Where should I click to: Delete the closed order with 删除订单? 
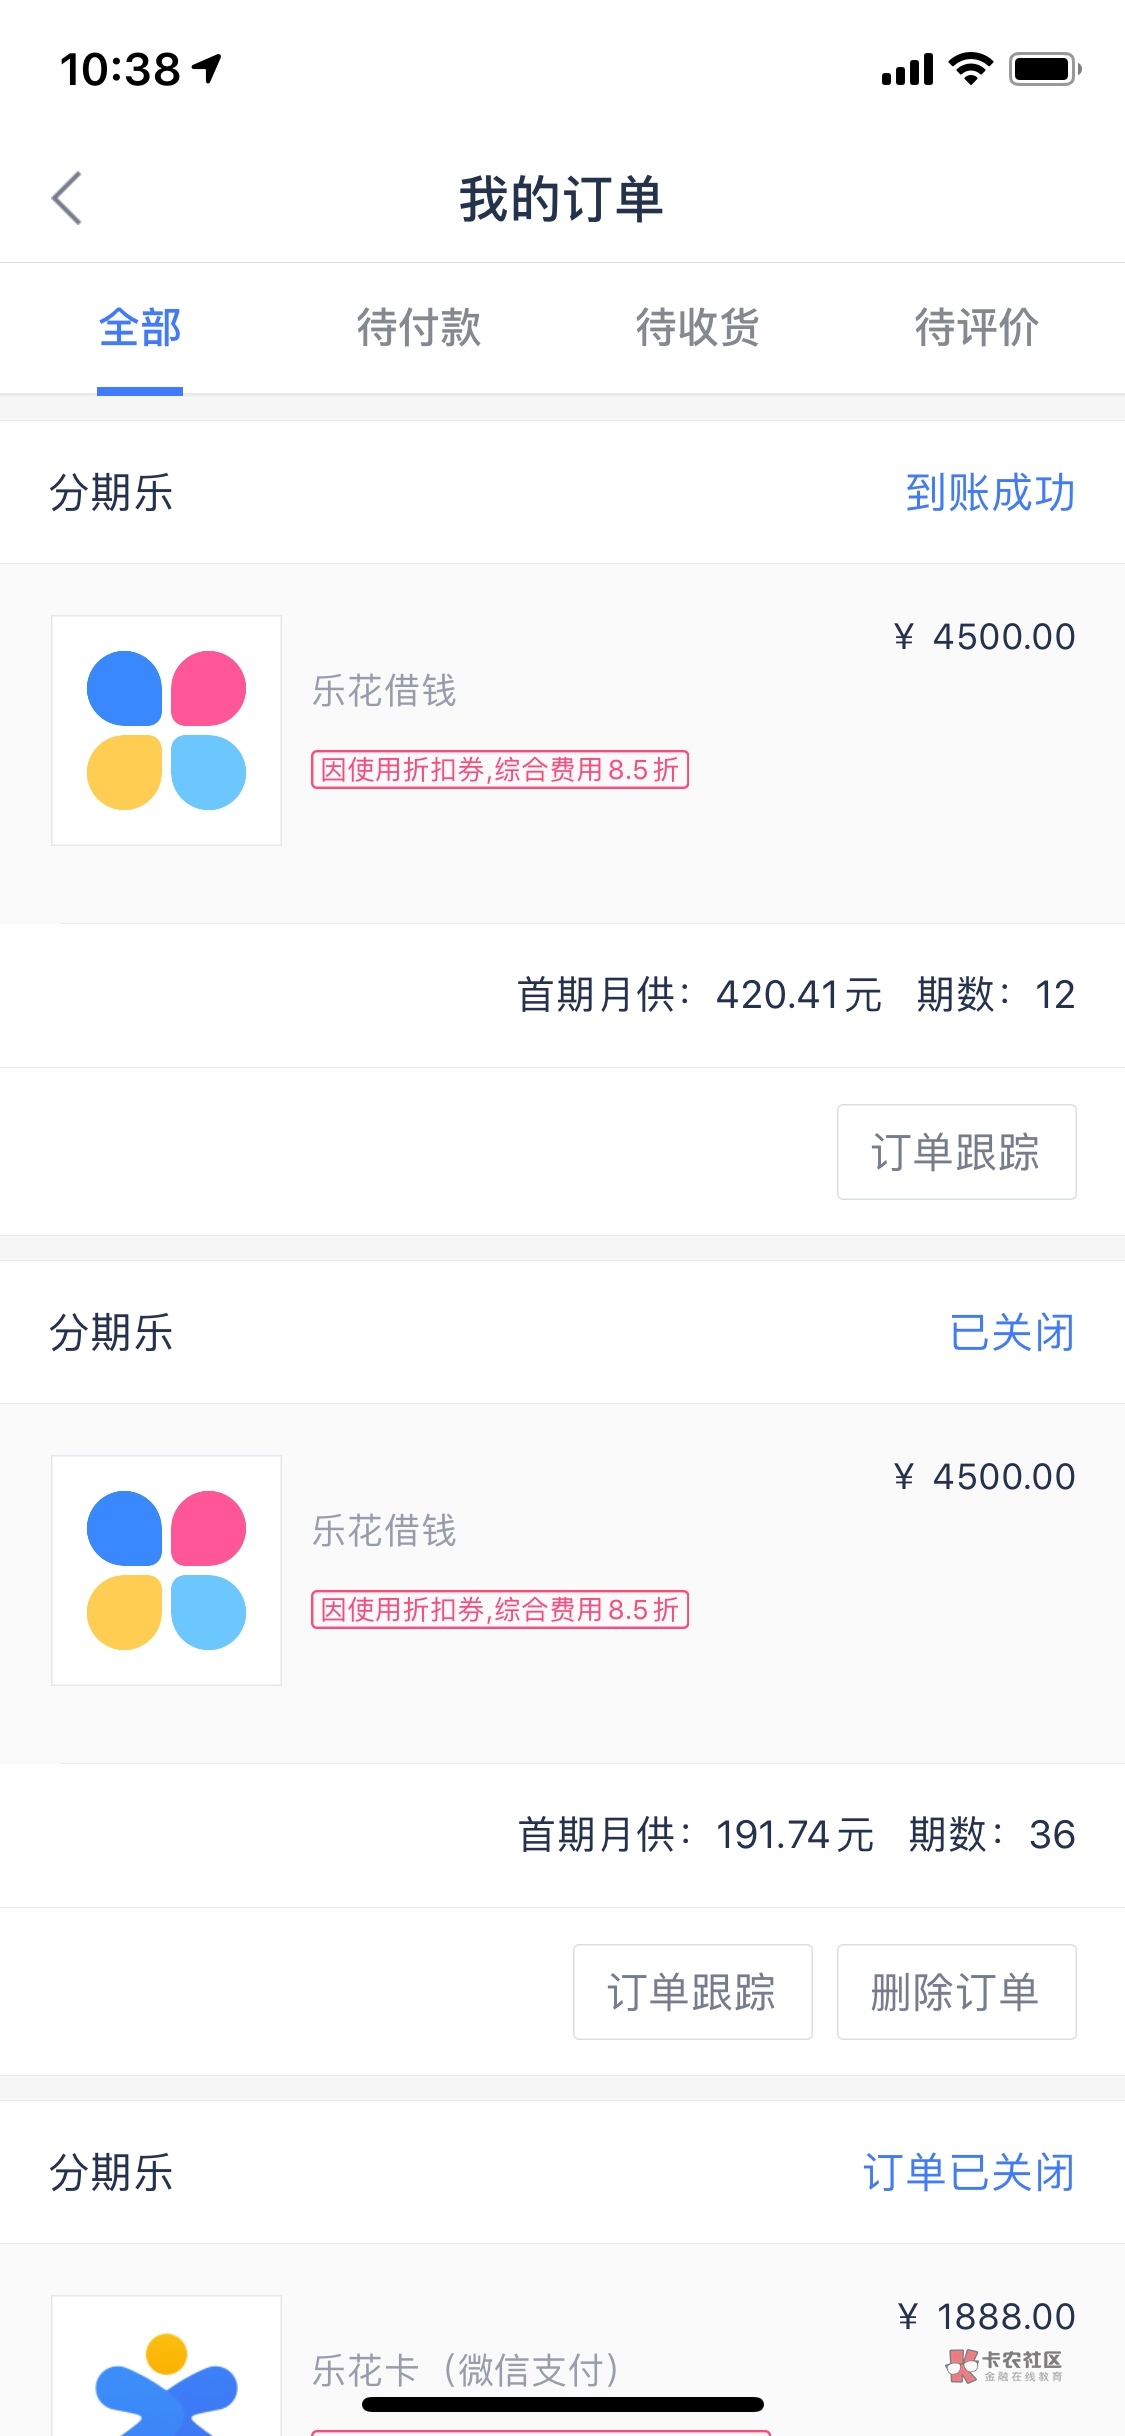tap(956, 1992)
